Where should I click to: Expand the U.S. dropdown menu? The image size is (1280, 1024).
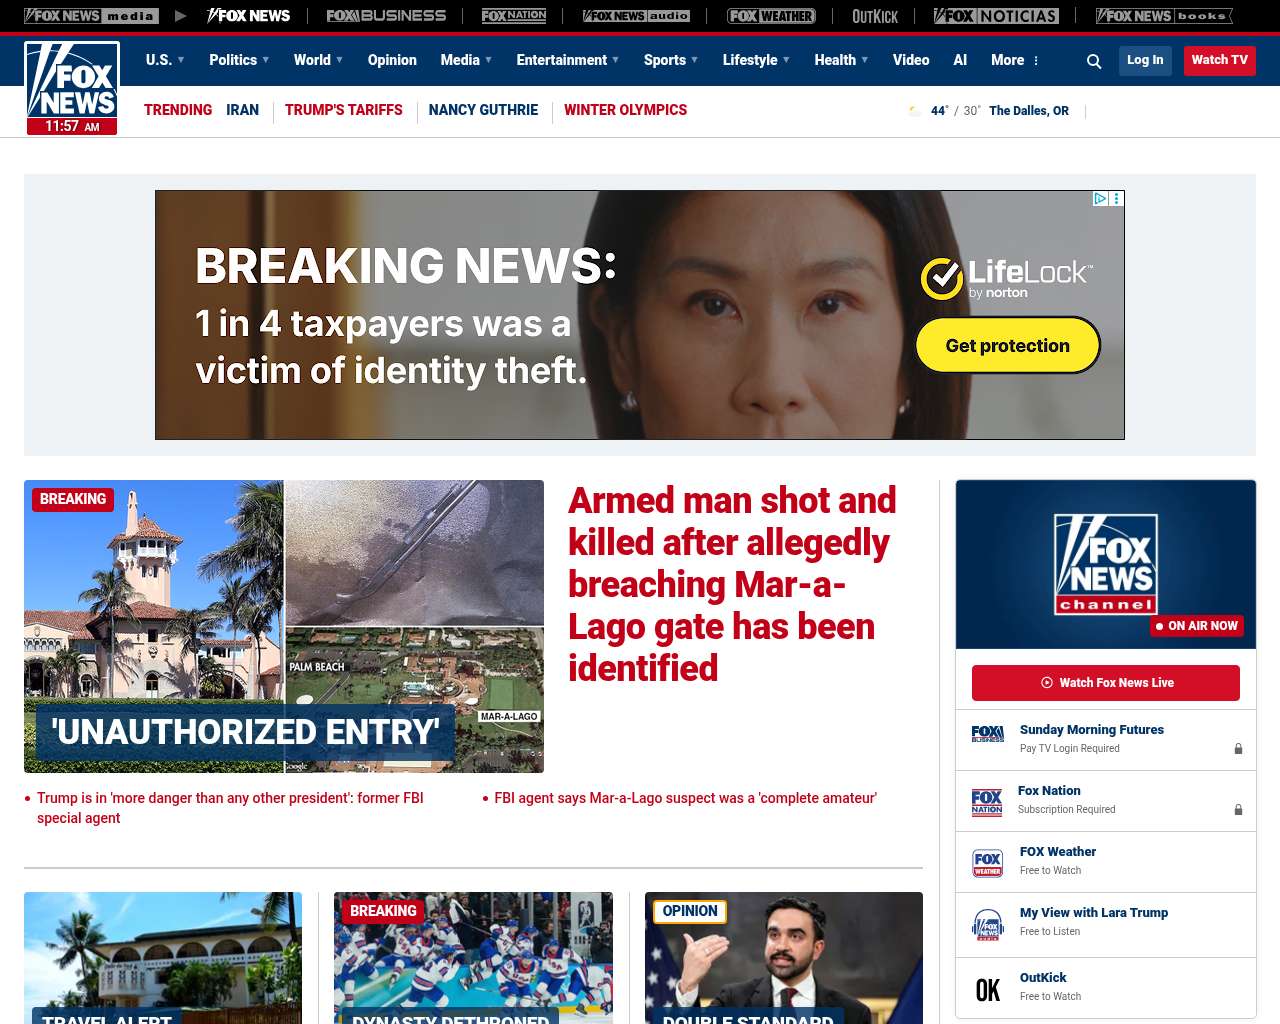click(165, 60)
